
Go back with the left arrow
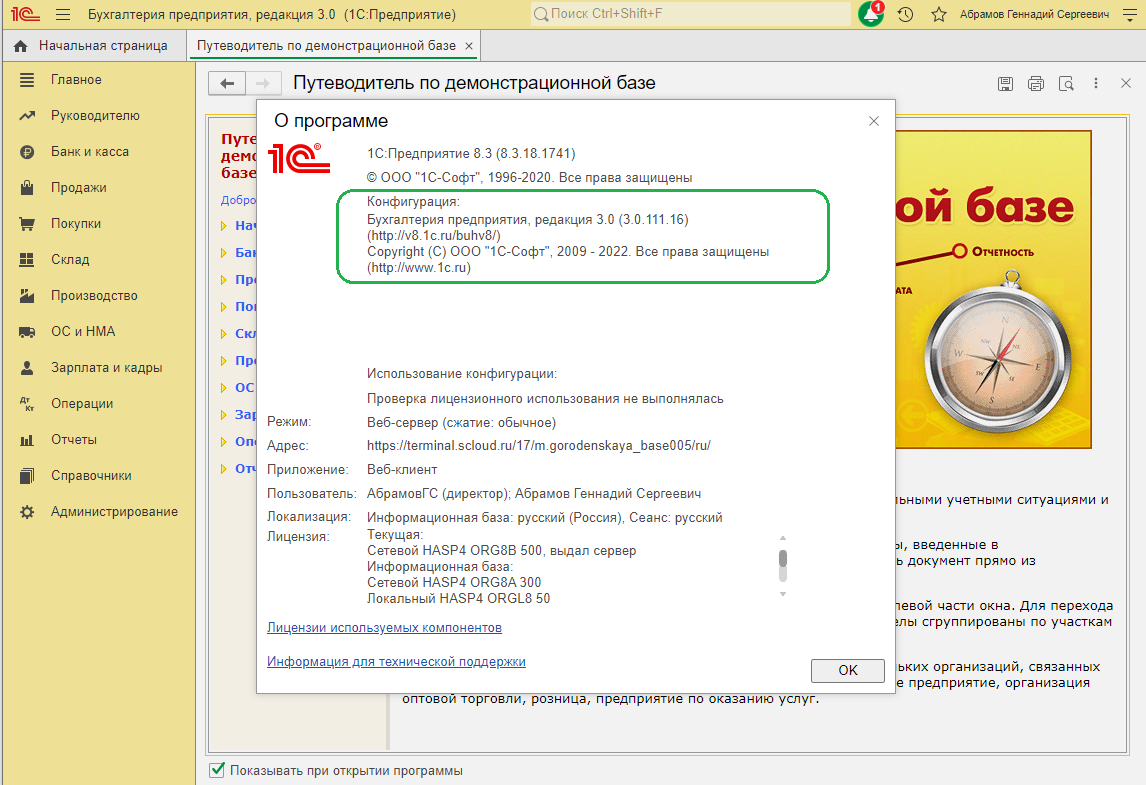pyautogui.click(x=227, y=83)
